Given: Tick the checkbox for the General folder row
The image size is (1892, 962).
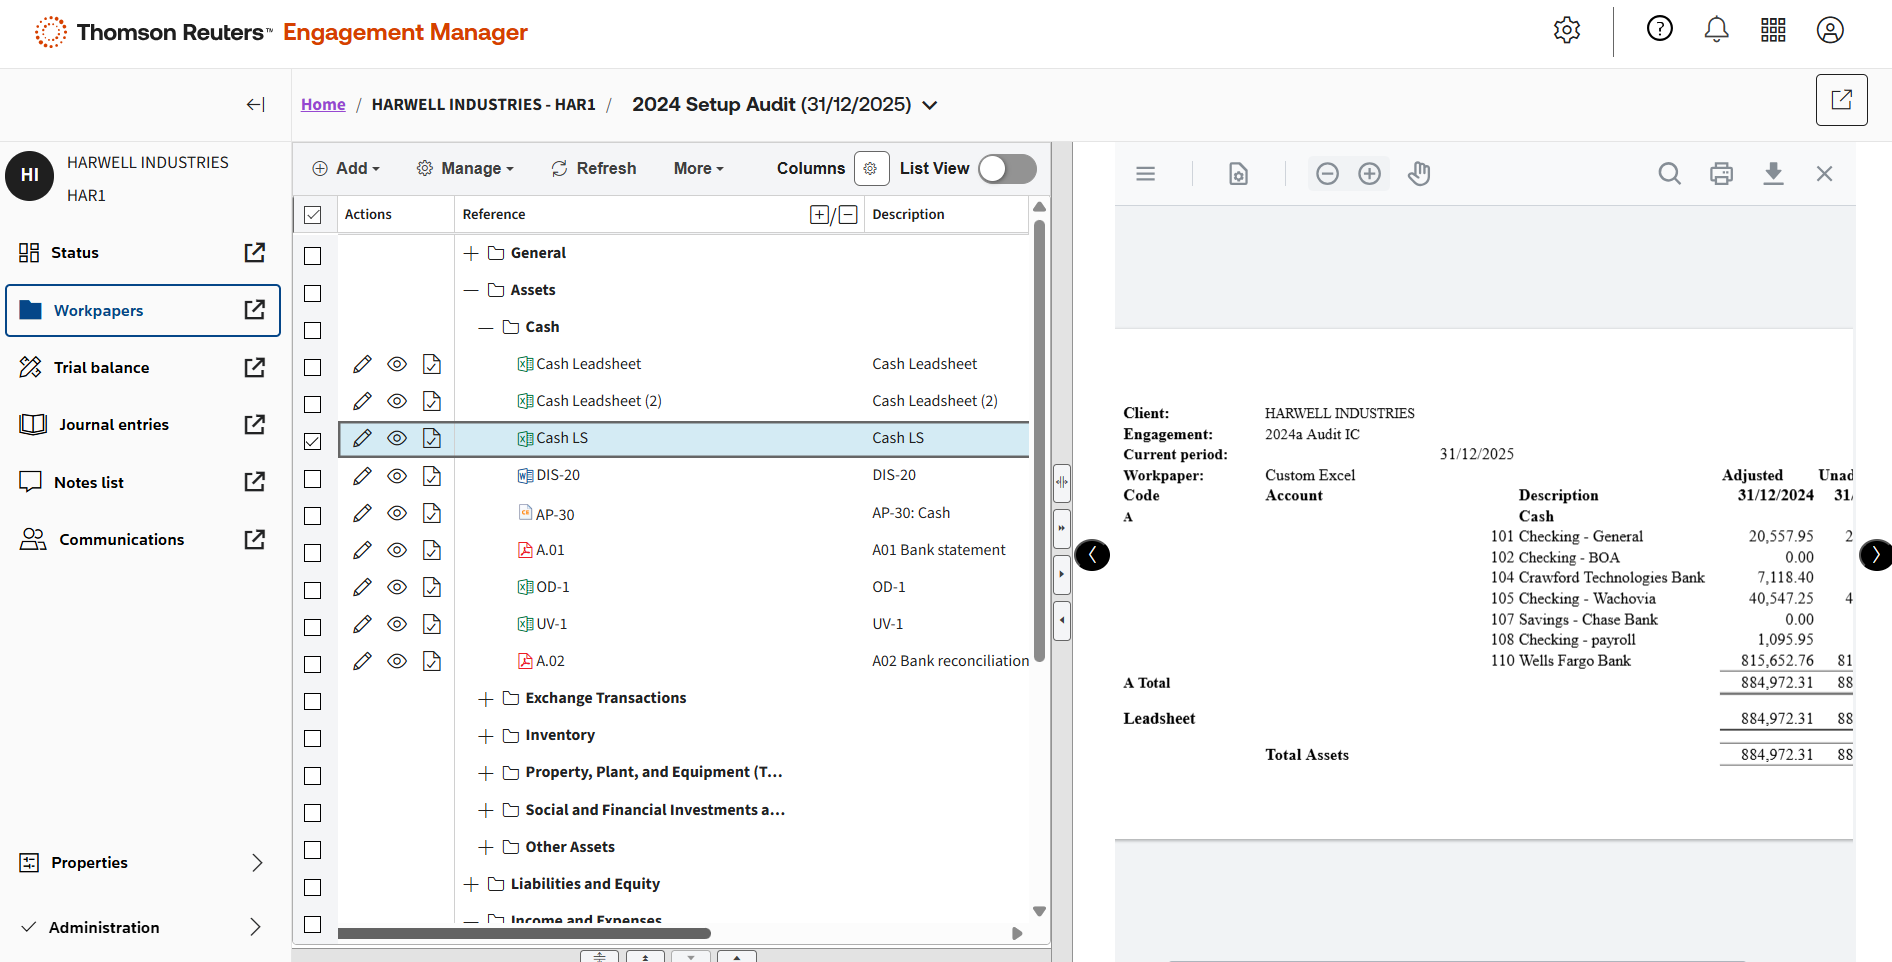Looking at the screenshot, I should click(x=313, y=256).
